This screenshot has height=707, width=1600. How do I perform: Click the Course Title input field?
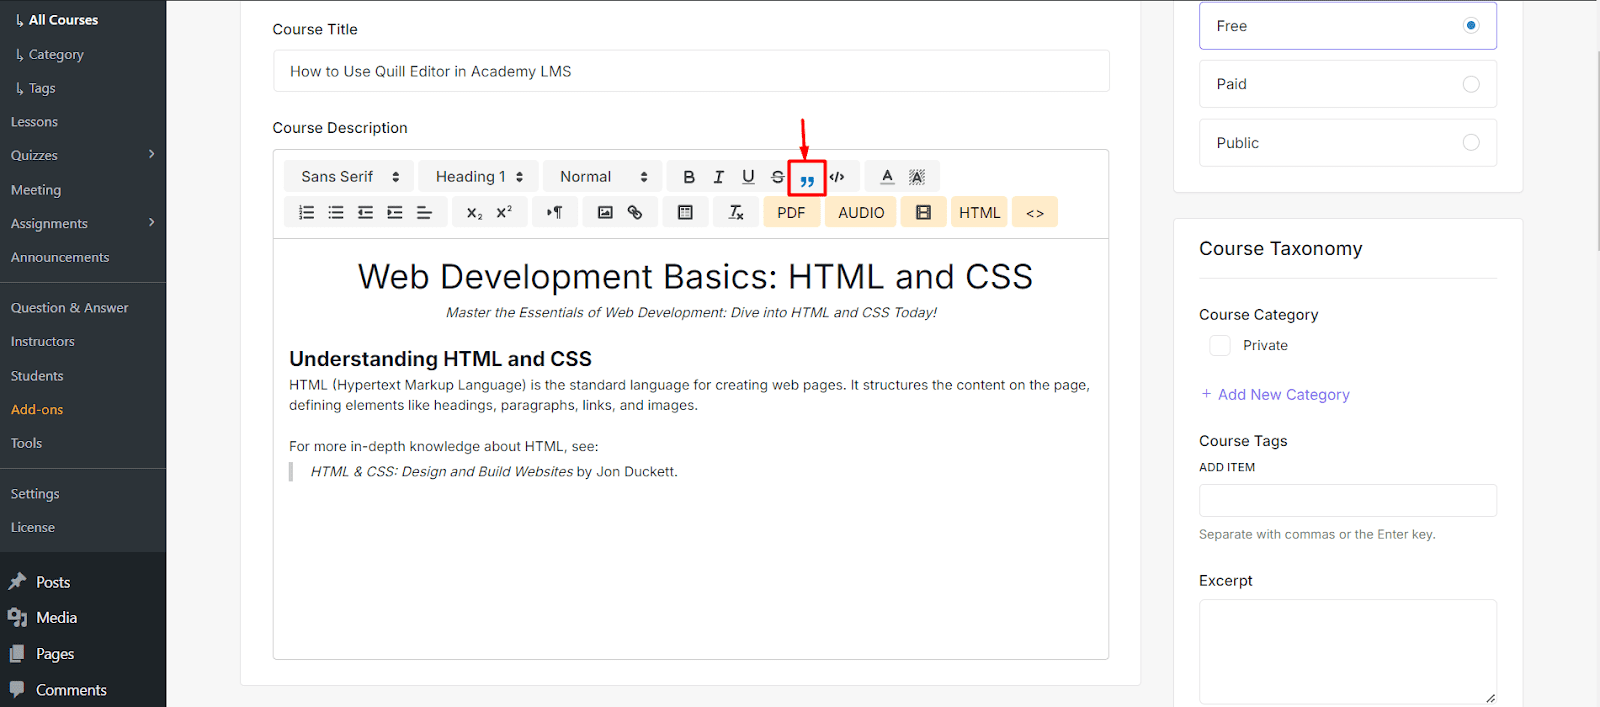691,71
